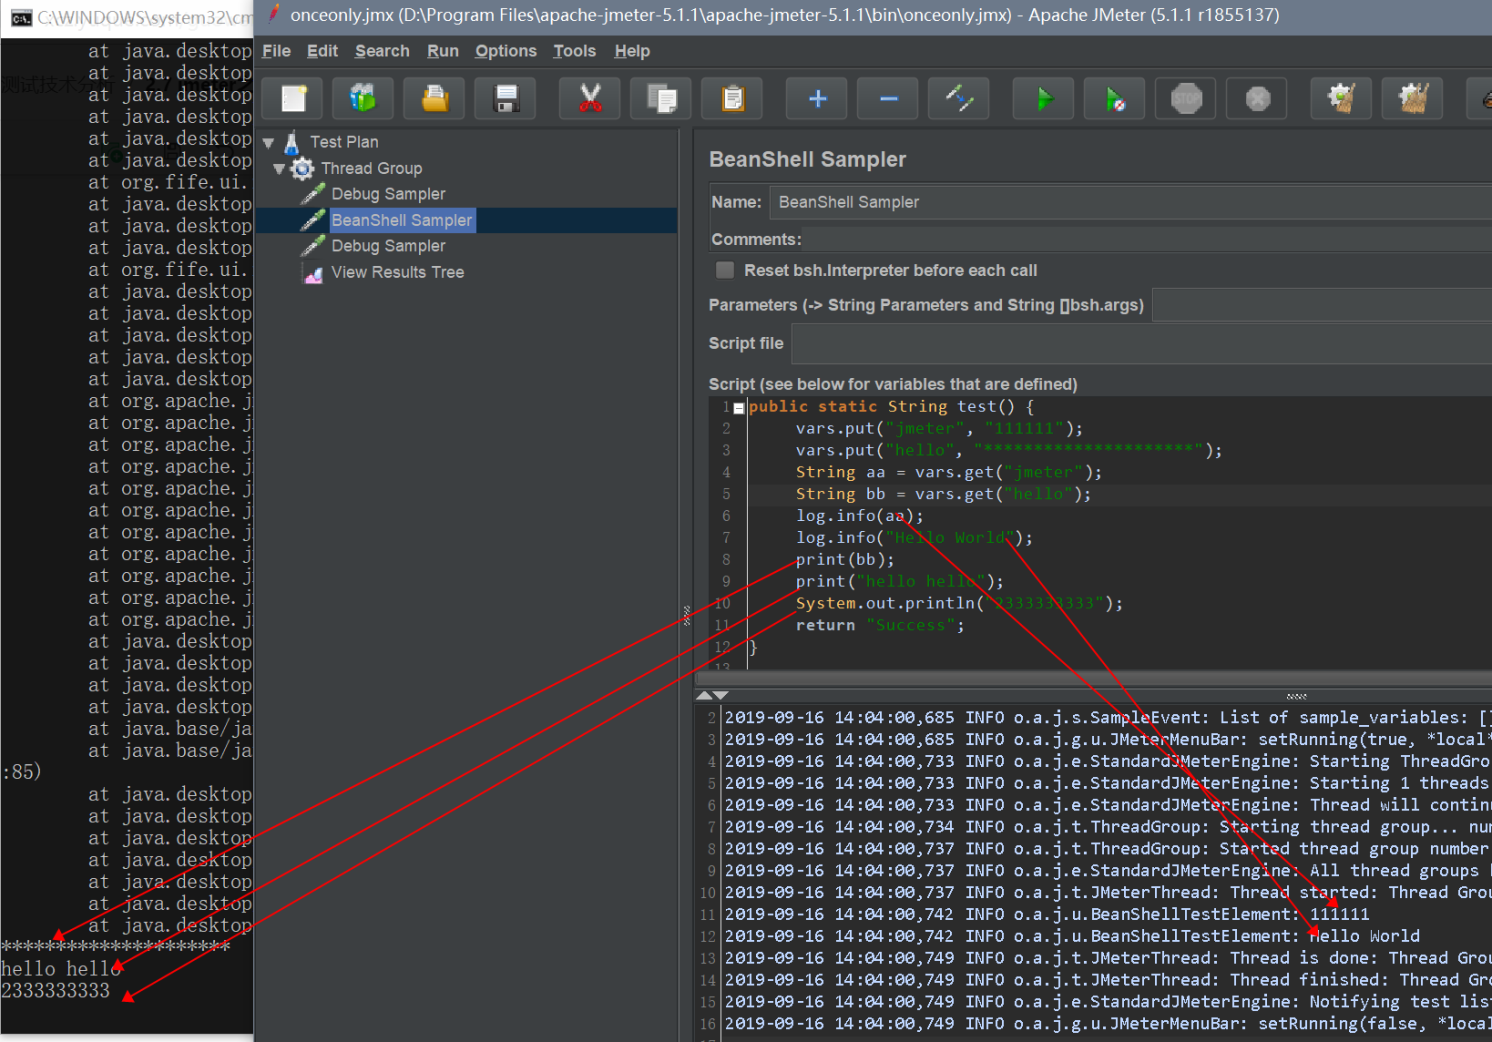Click the log panel collapse arrows

[x=712, y=695]
